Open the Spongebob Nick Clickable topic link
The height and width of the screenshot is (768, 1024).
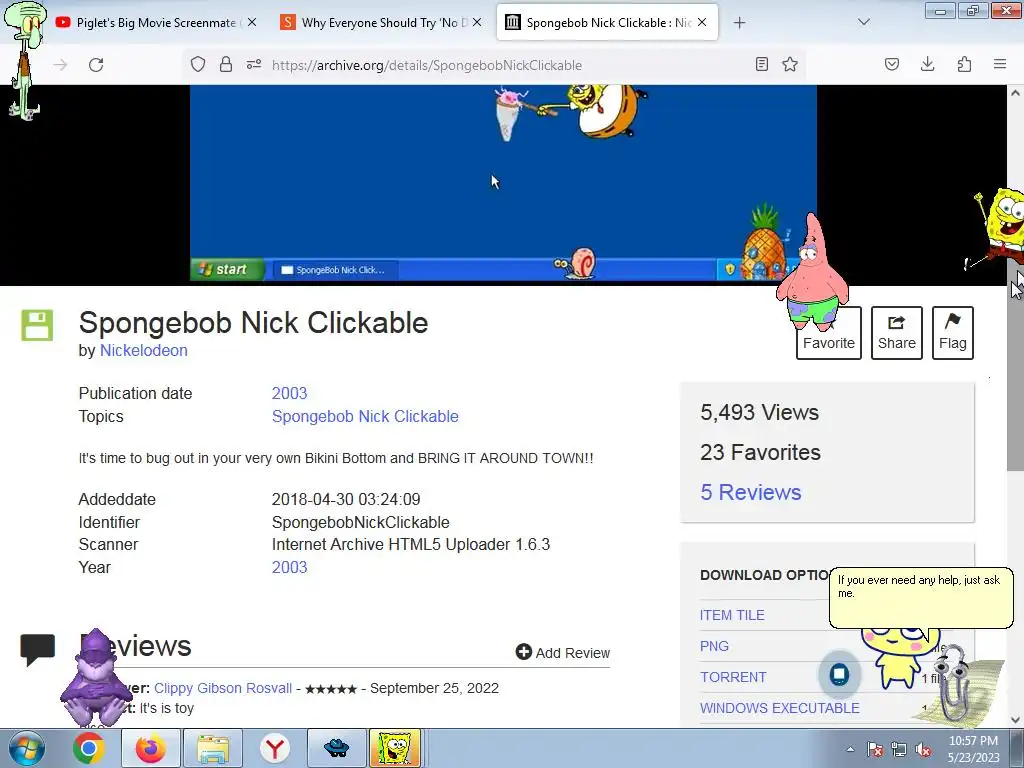point(365,416)
